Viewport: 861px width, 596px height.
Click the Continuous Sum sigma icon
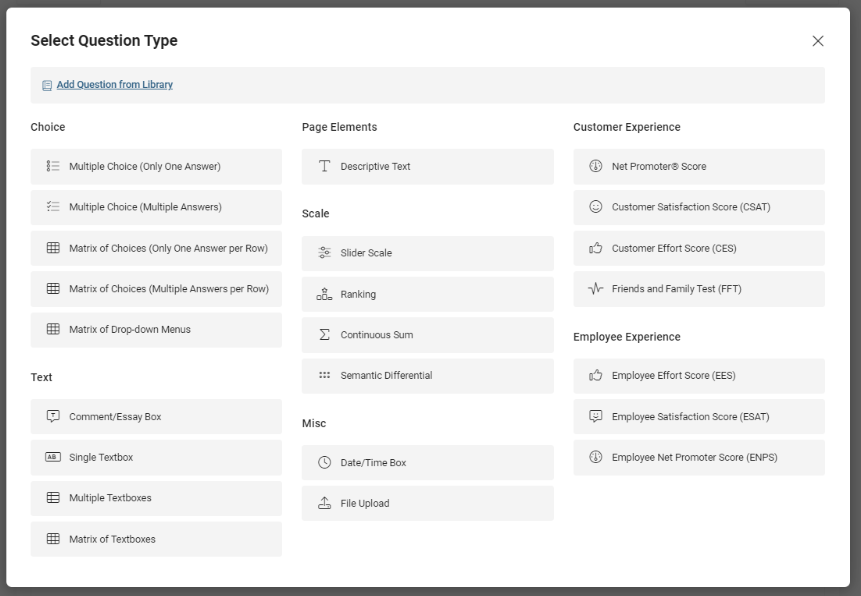tap(324, 335)
